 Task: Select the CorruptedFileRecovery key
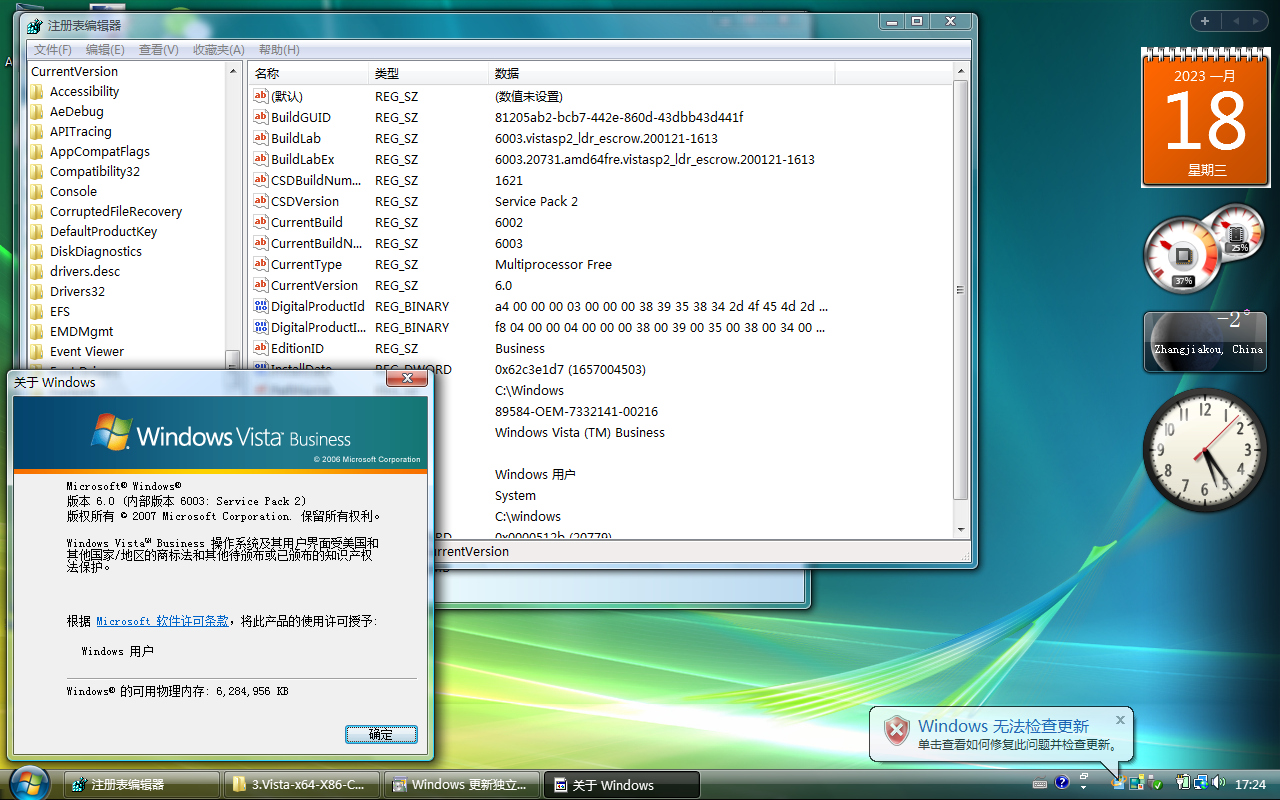116,211
